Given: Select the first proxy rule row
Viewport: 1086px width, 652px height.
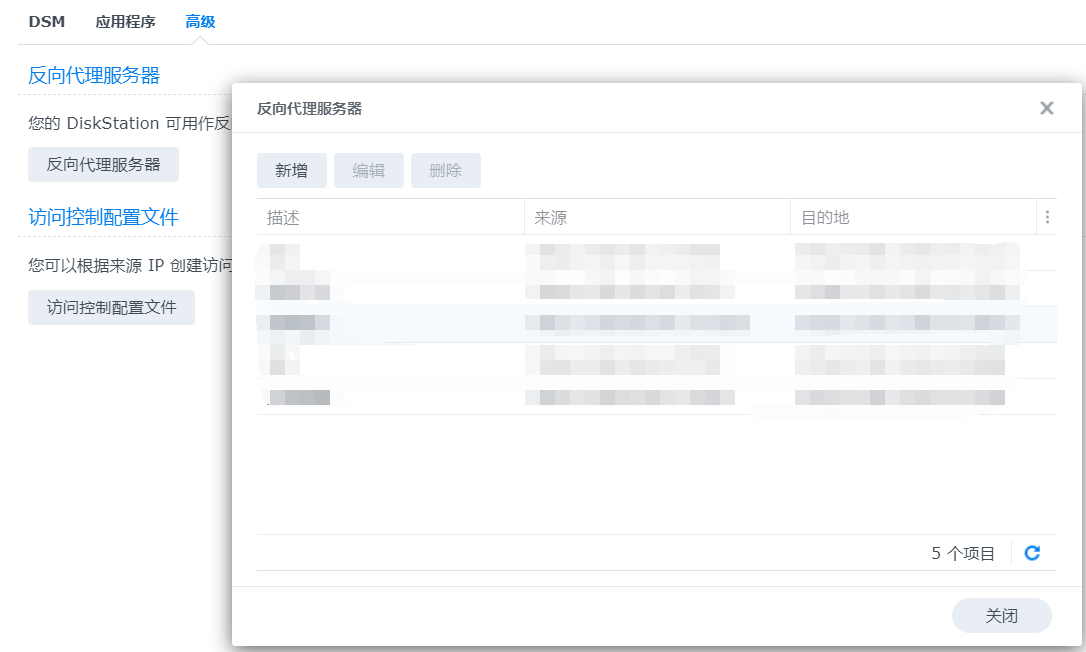Looking at the screenshot, I should tap(655, 253).
